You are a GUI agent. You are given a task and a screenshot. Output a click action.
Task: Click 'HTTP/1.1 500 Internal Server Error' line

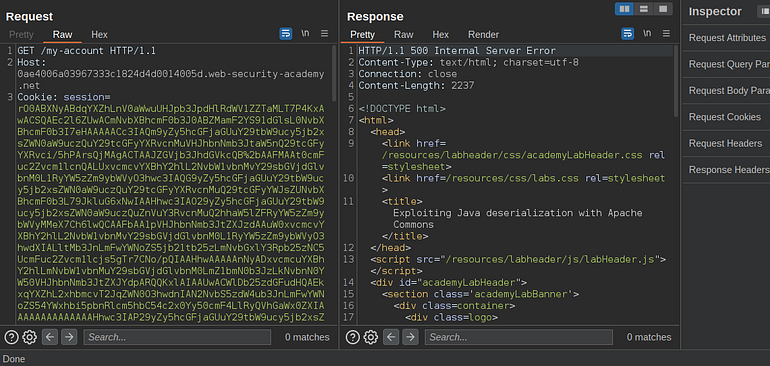coord(457,51)
